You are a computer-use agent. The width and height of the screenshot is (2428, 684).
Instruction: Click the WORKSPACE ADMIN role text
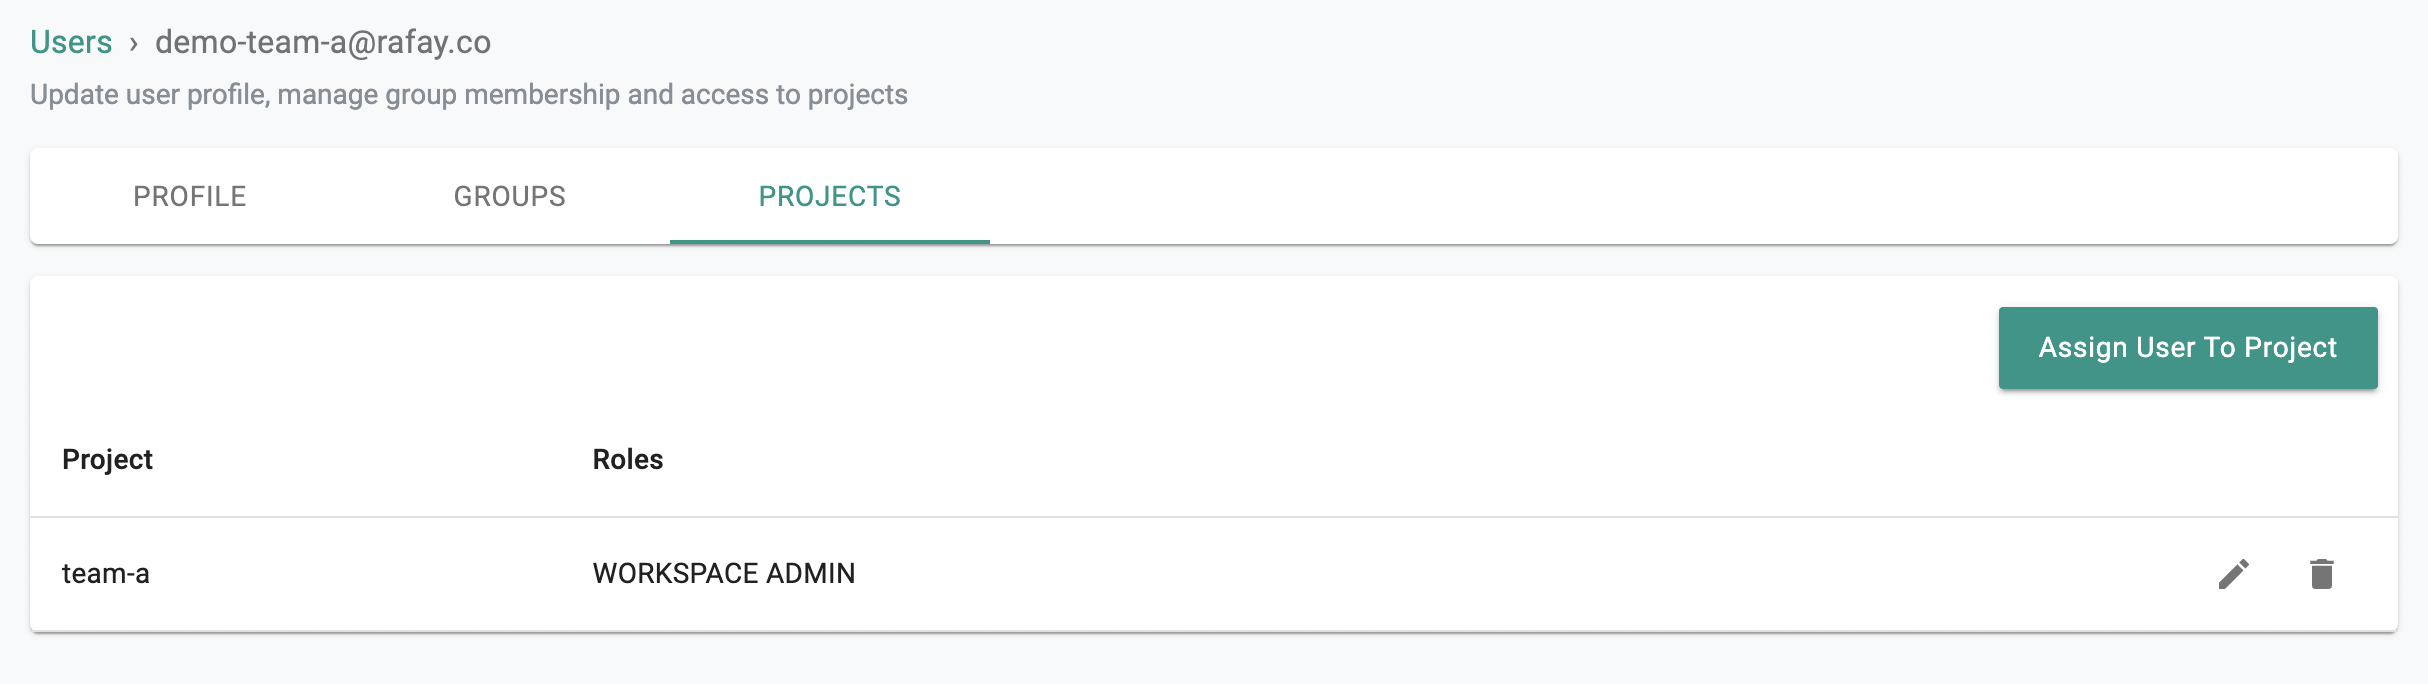pyautogui.click(x=724, y=573)
